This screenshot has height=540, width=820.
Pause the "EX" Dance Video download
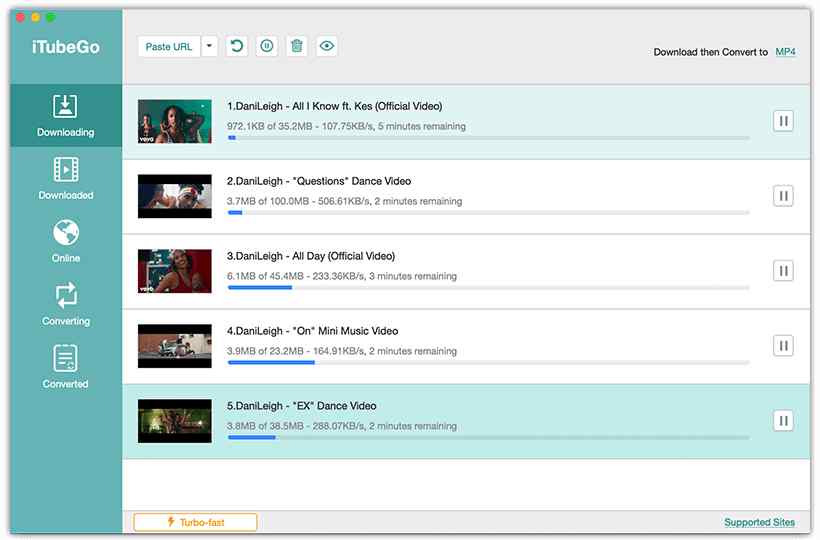(783, 420)
